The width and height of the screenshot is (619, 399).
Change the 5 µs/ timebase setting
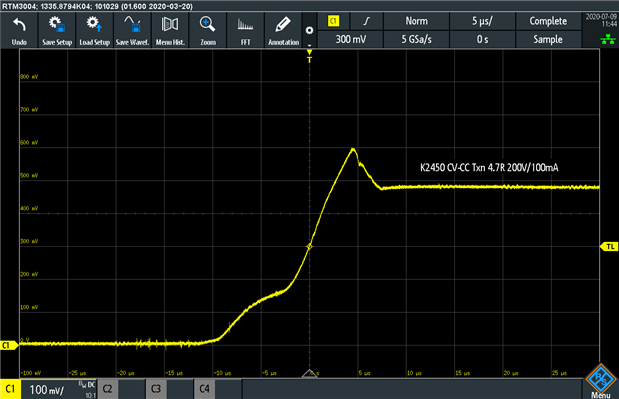(482, 21)
